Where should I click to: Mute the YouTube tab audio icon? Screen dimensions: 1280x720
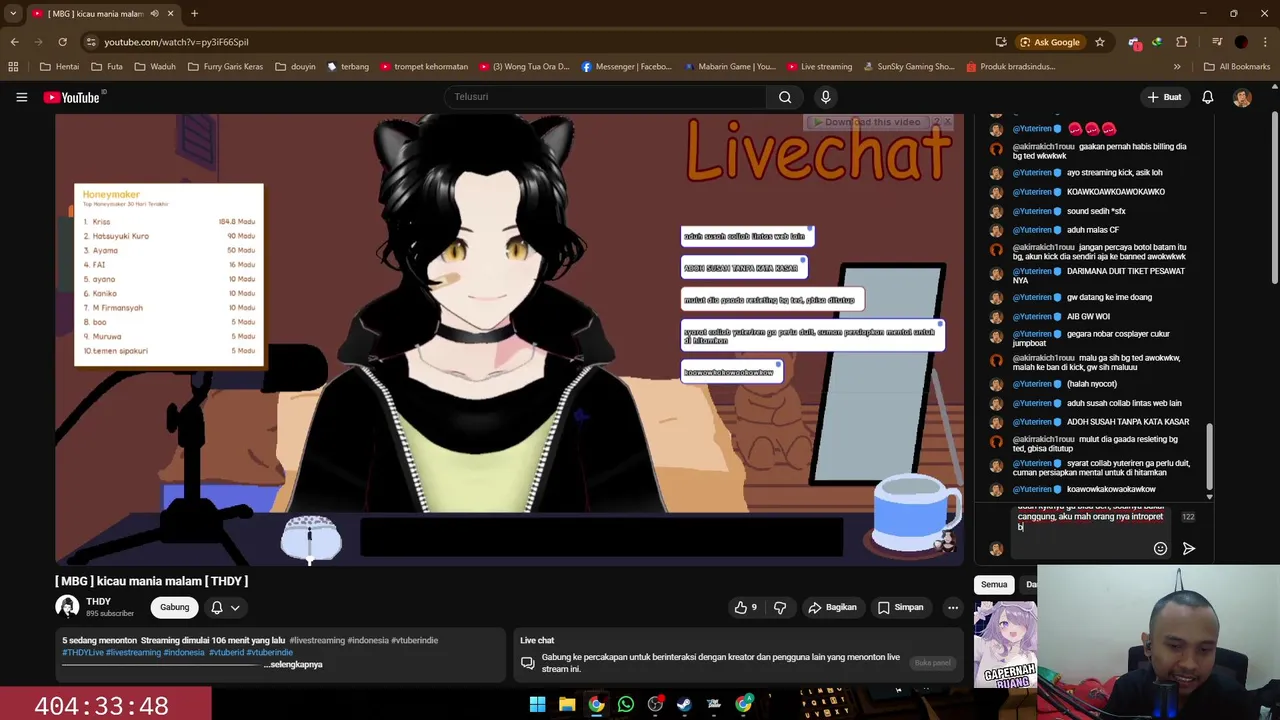point(154,14)
